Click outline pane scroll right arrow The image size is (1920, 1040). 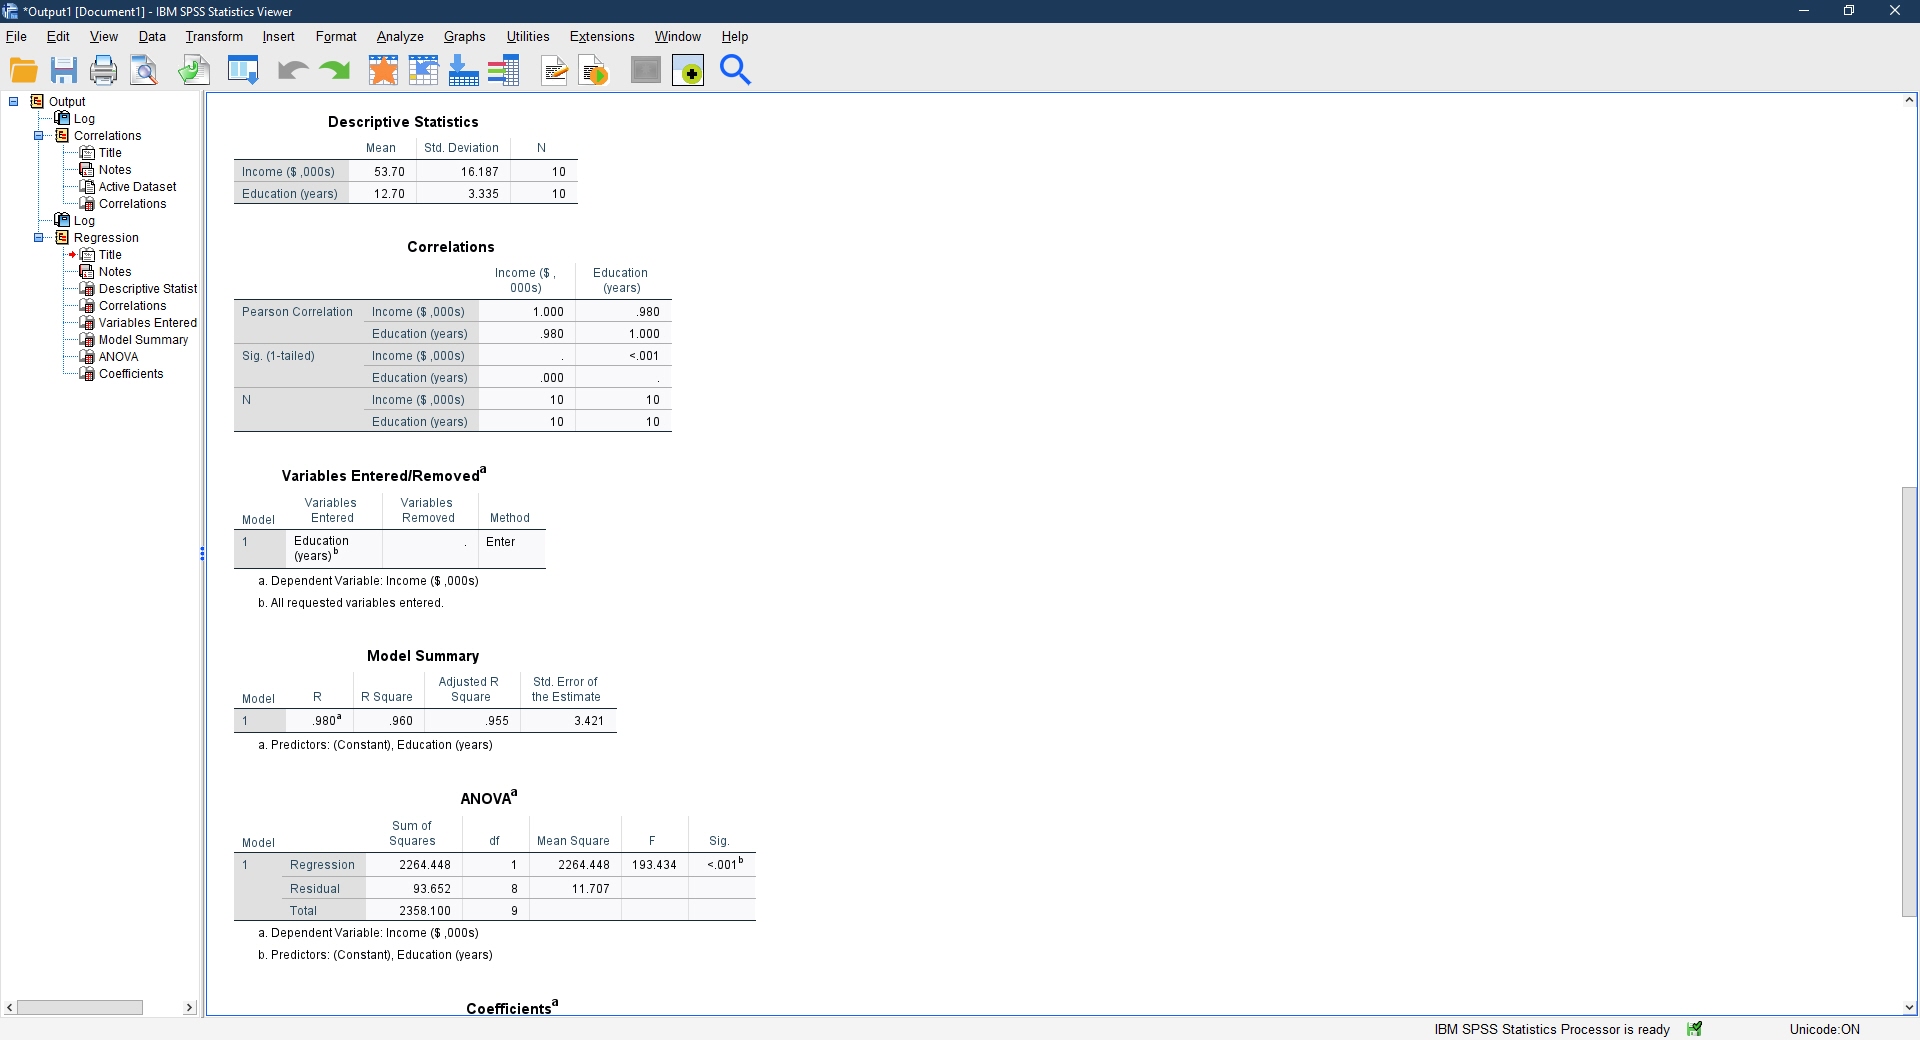click(189, 1007)
